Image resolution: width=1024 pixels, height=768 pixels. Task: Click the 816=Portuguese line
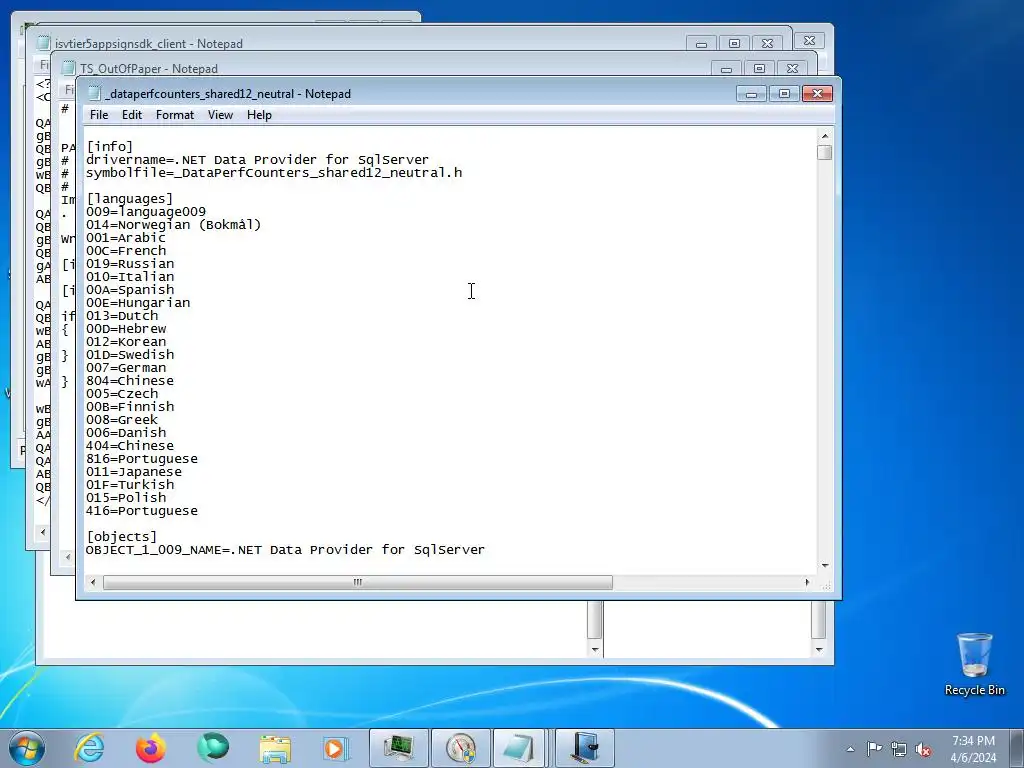tap(142, 458)
